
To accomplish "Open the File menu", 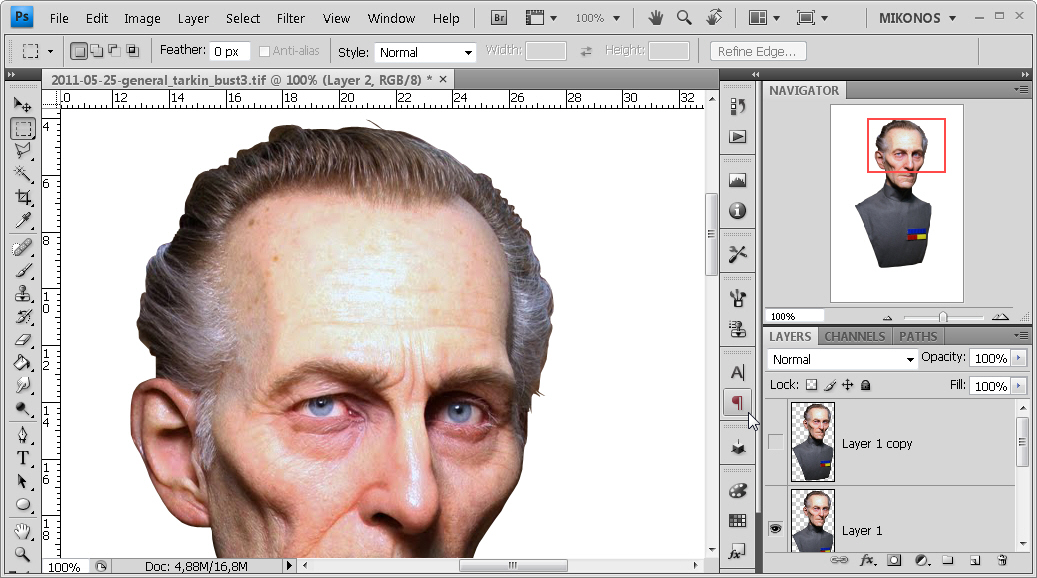I will pos(59,19).
